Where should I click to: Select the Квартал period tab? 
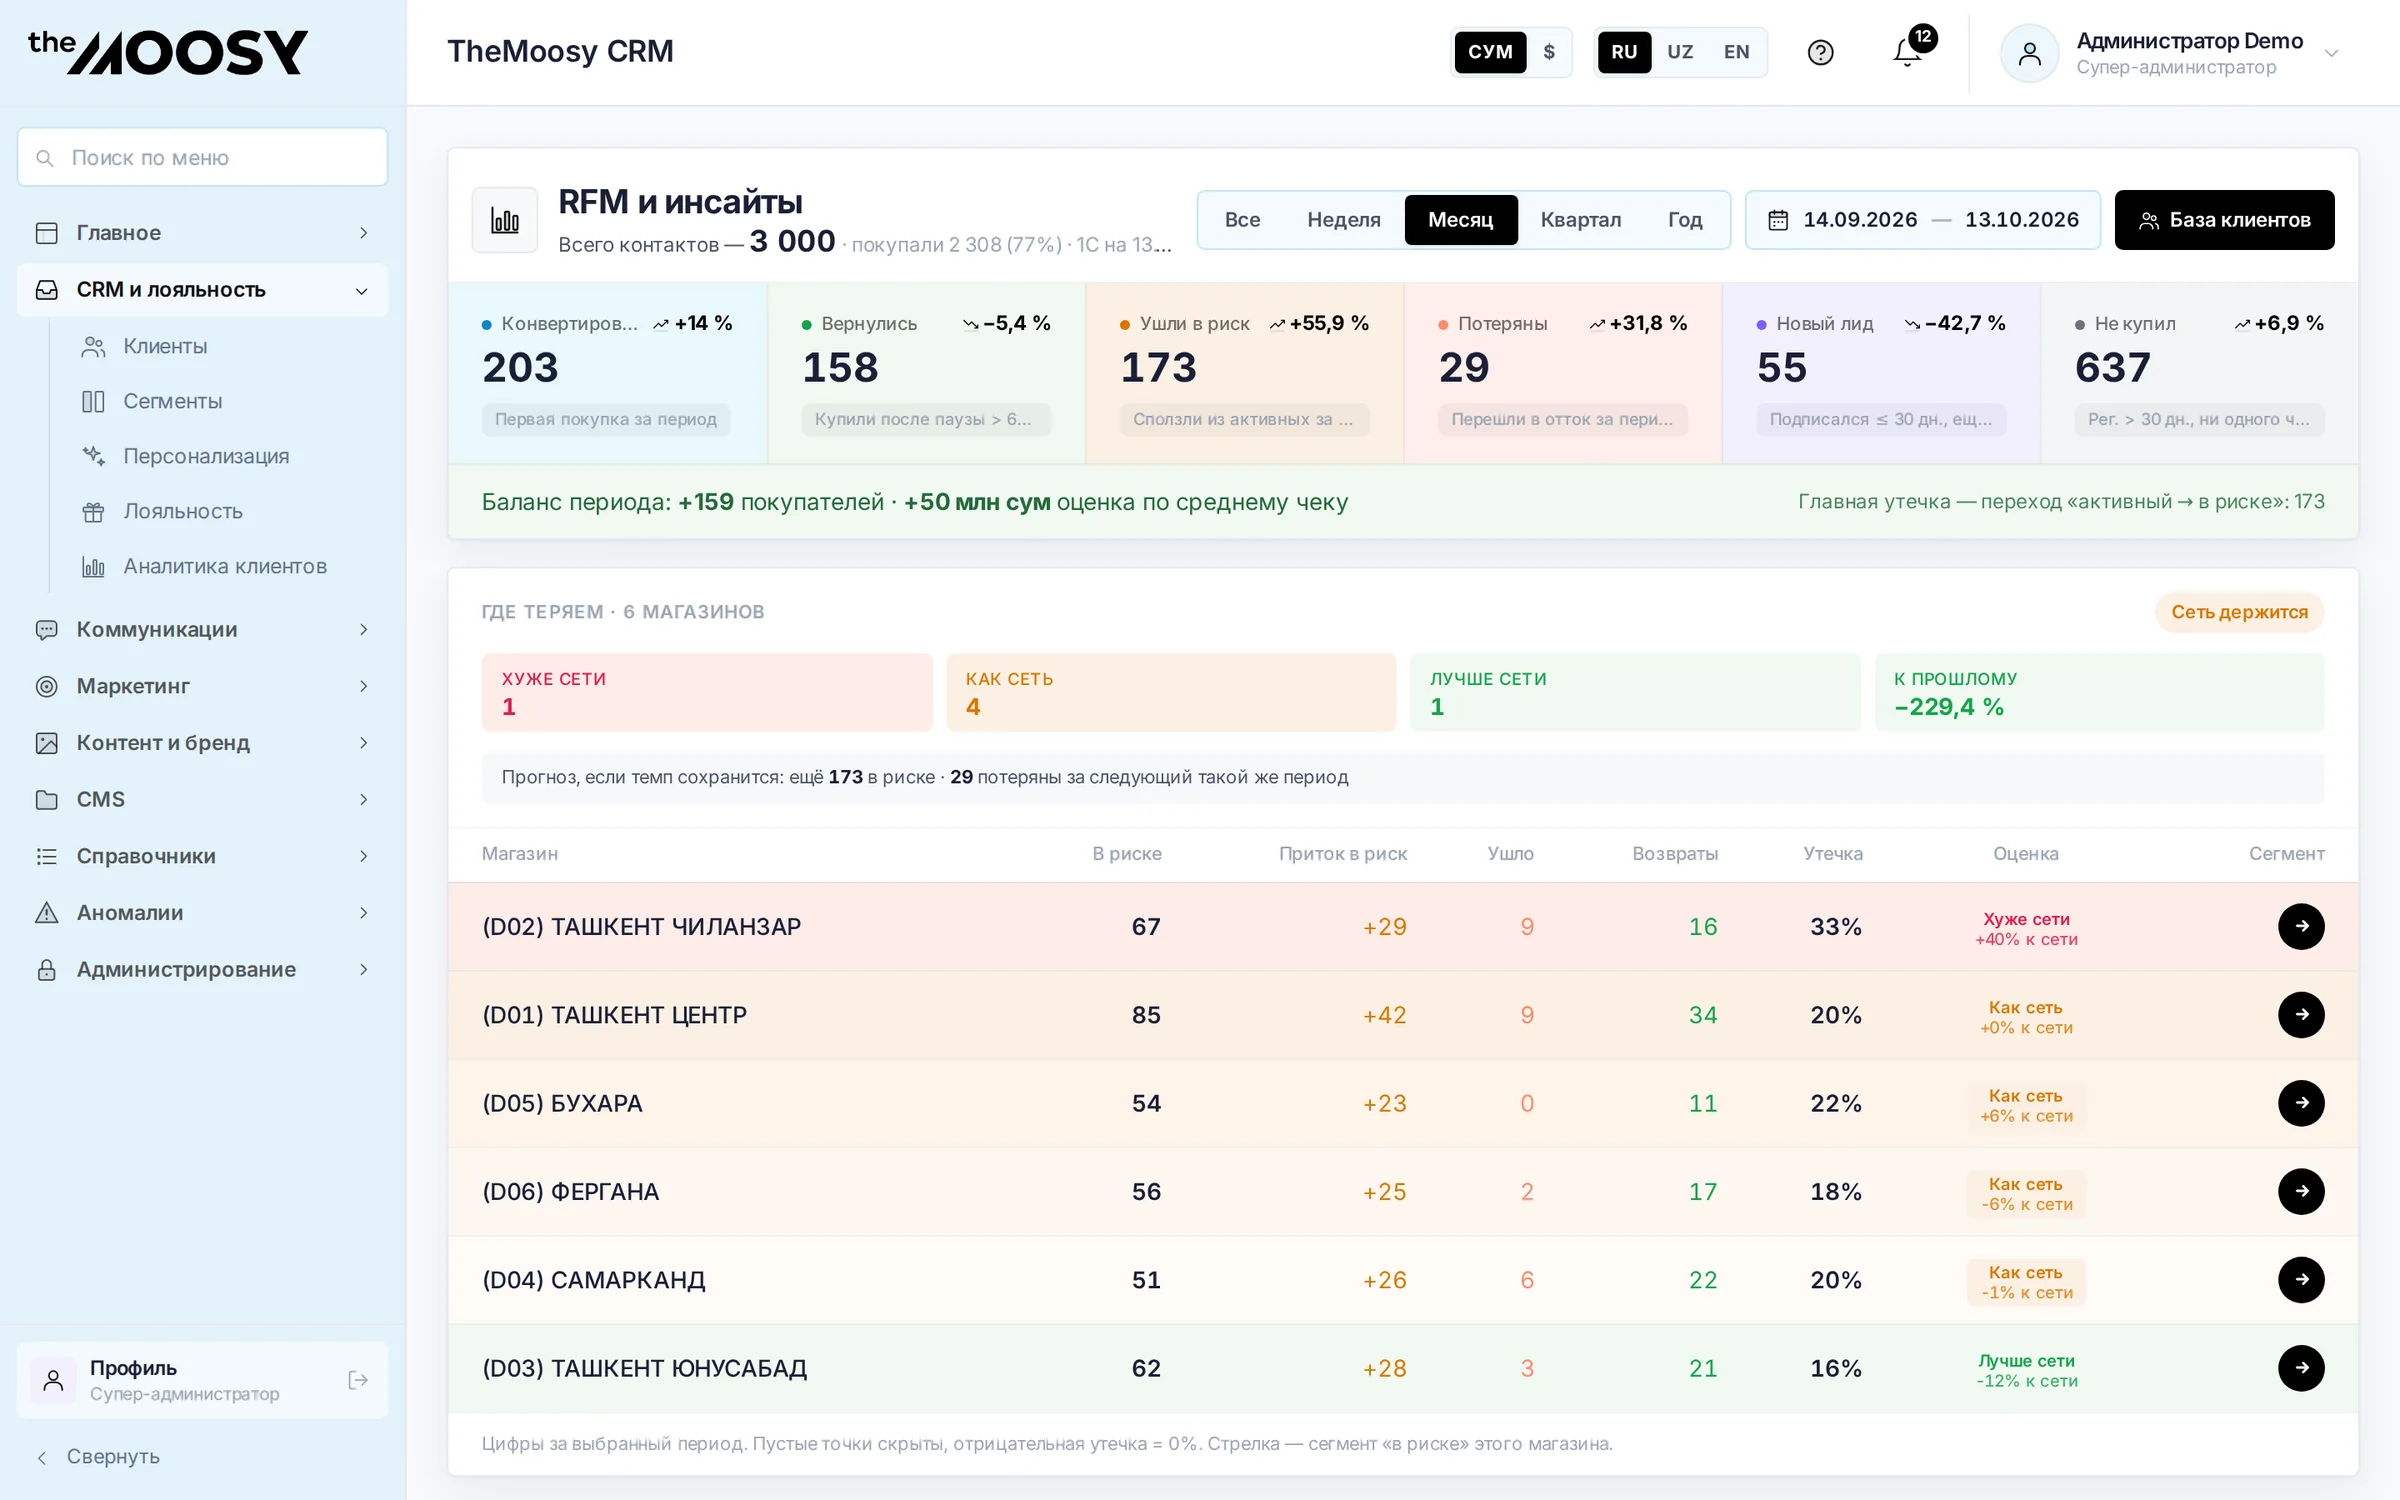(1580, 220)
